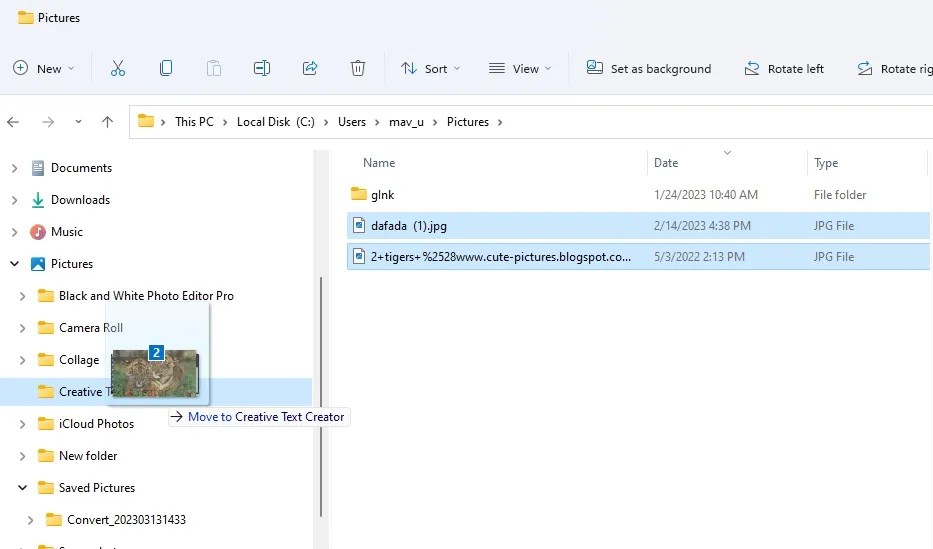Select the glnk folder row

(x=638, y=194)
